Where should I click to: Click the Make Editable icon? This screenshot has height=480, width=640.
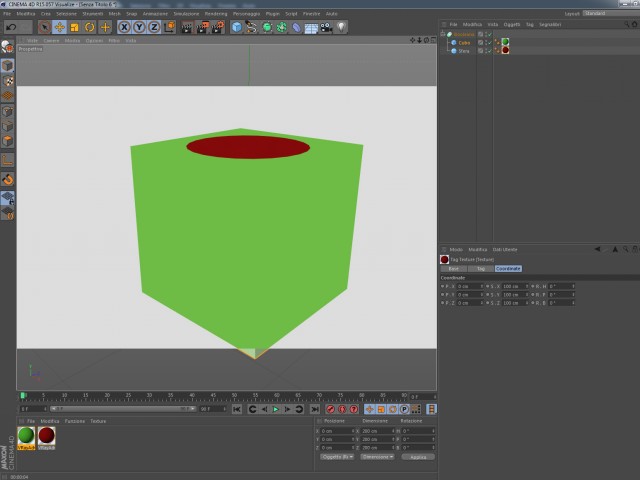click(x=7, y=47)
